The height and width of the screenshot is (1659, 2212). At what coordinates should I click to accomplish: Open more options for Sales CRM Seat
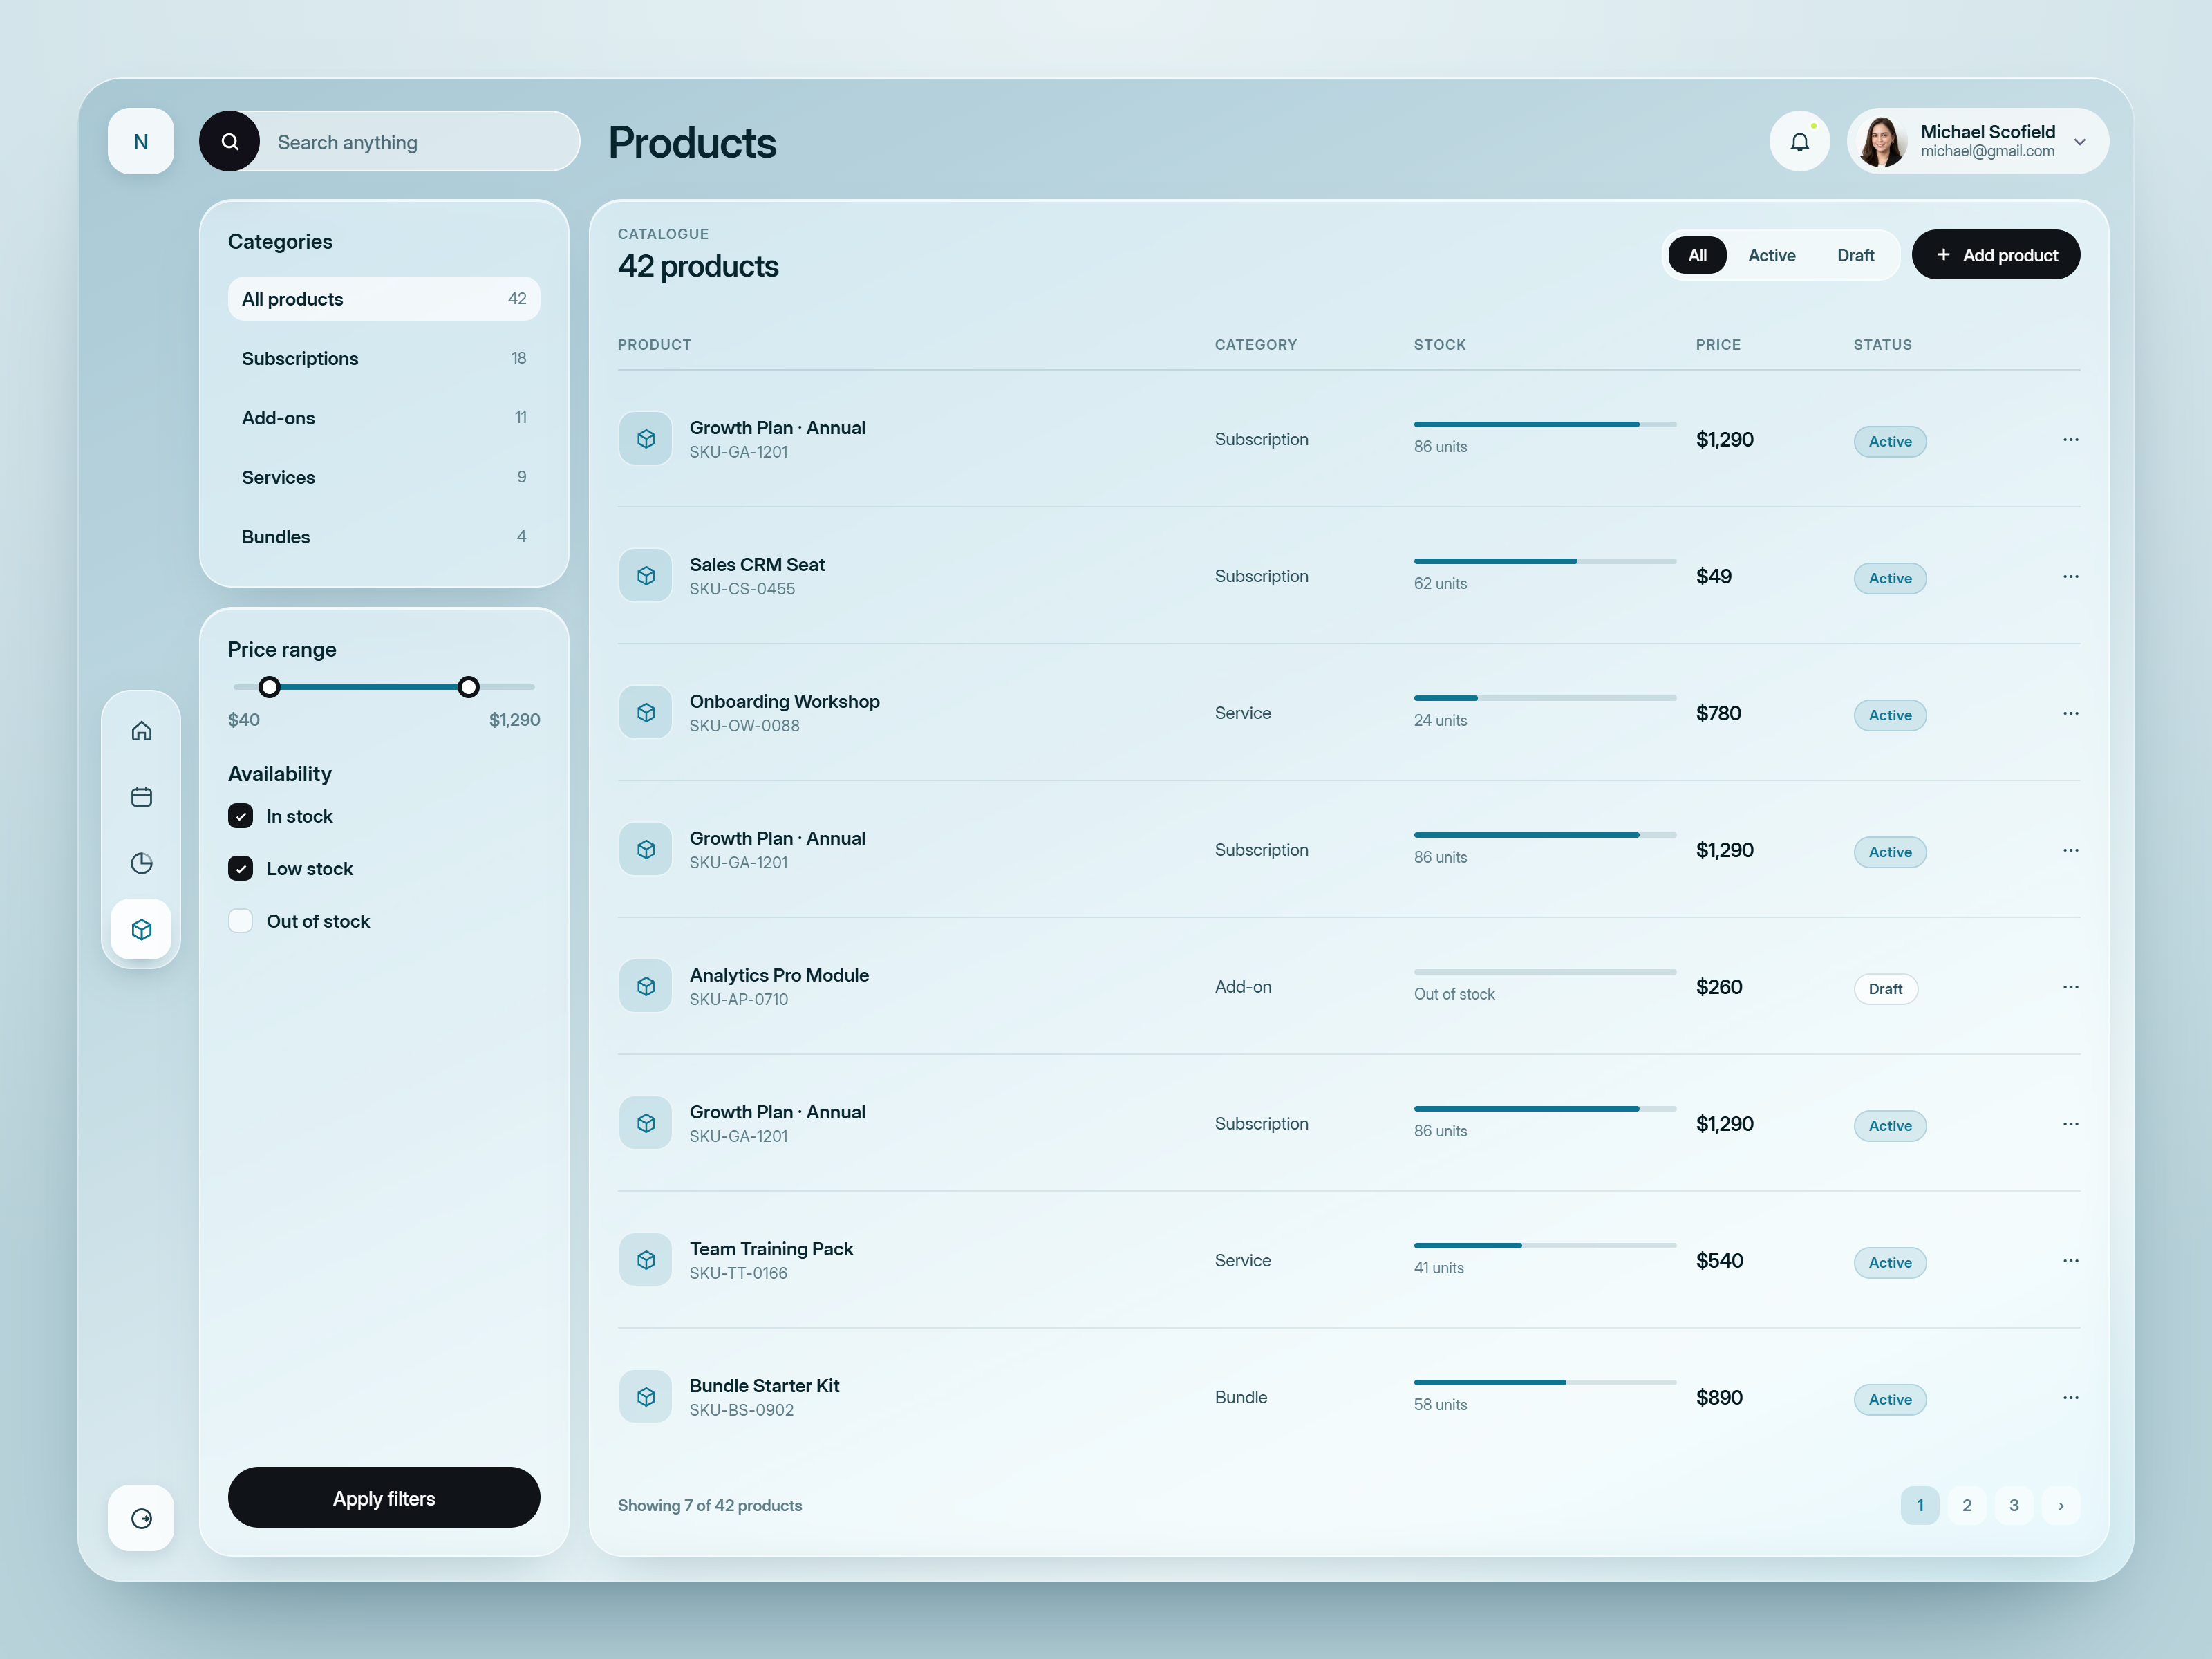(2070, 576)
